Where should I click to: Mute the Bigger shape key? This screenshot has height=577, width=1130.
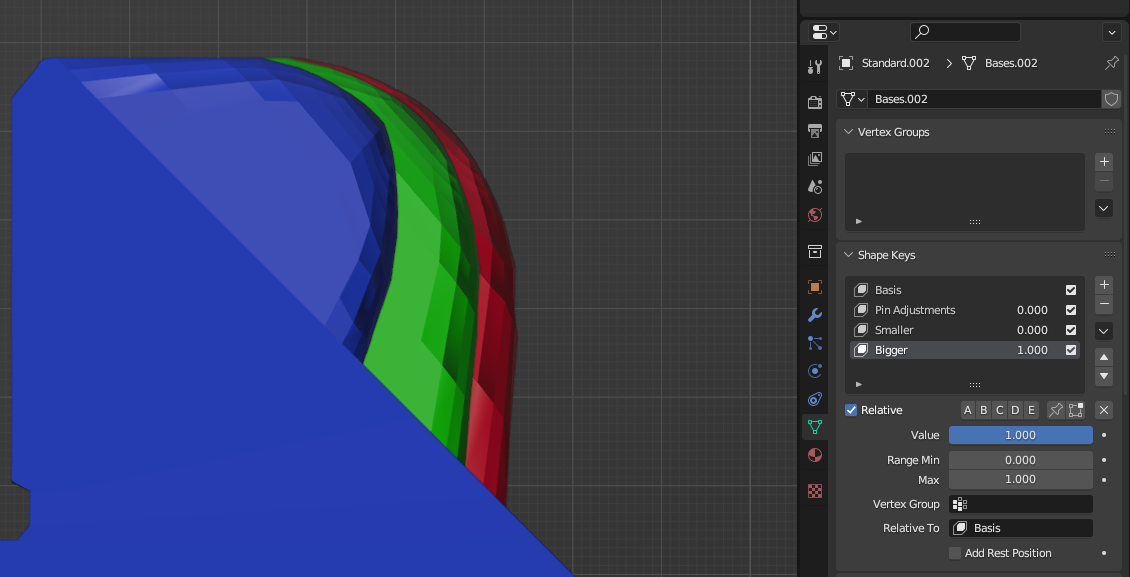[1071, 350]
